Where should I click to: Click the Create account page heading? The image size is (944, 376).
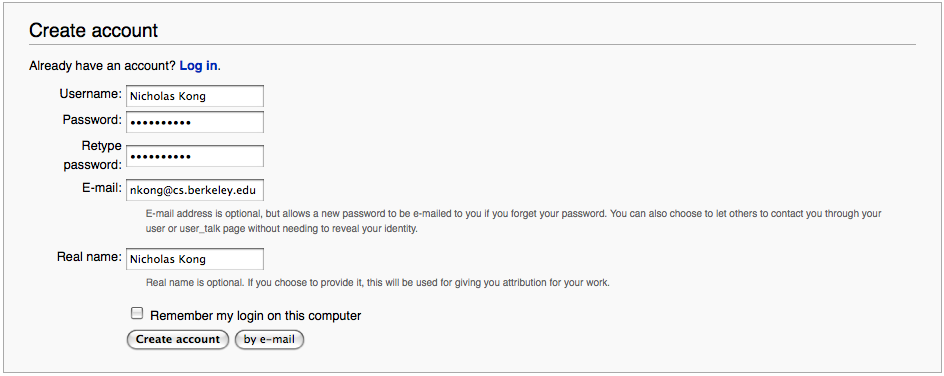pyautogui.click(x=93, y=30)
